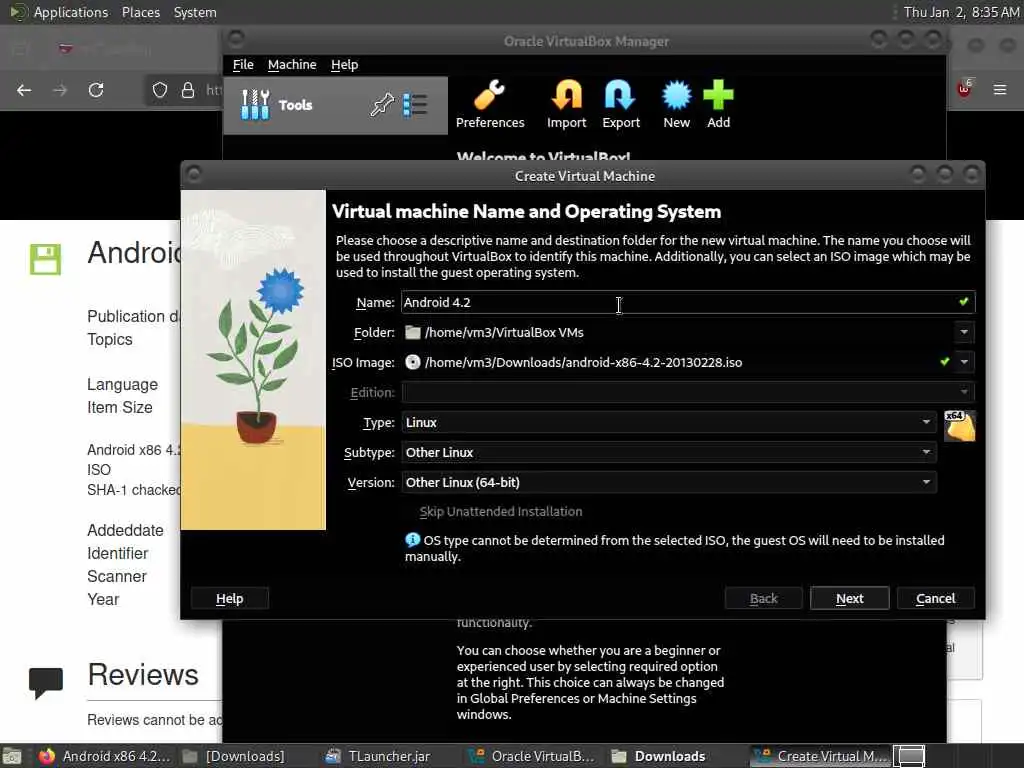The width and height of the screenshot is (1024, 768).
Task: Open the Tools list menu icon
Action: click(415, 104)
